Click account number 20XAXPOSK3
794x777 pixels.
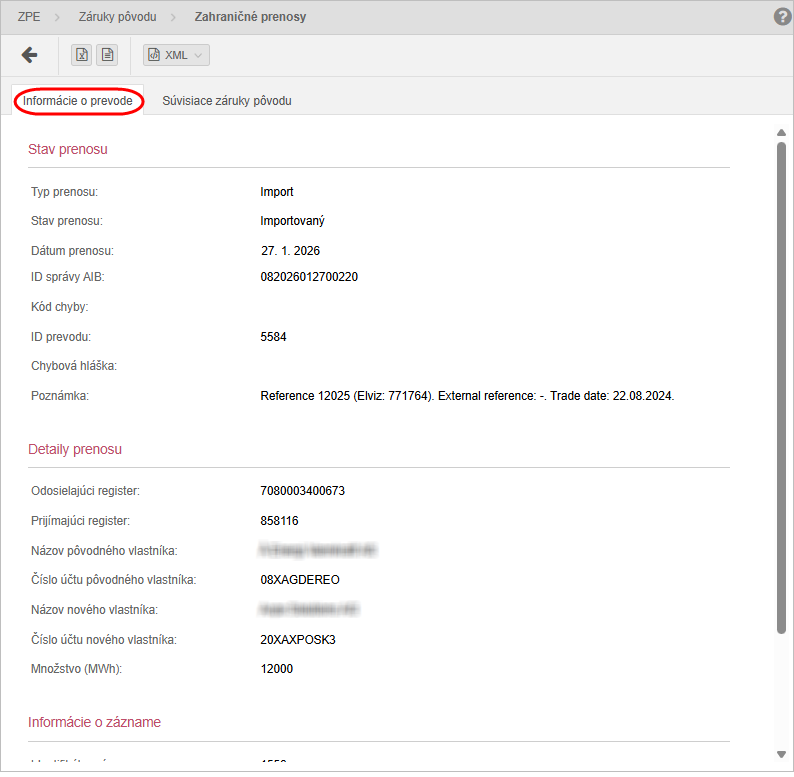coord(298,640)
